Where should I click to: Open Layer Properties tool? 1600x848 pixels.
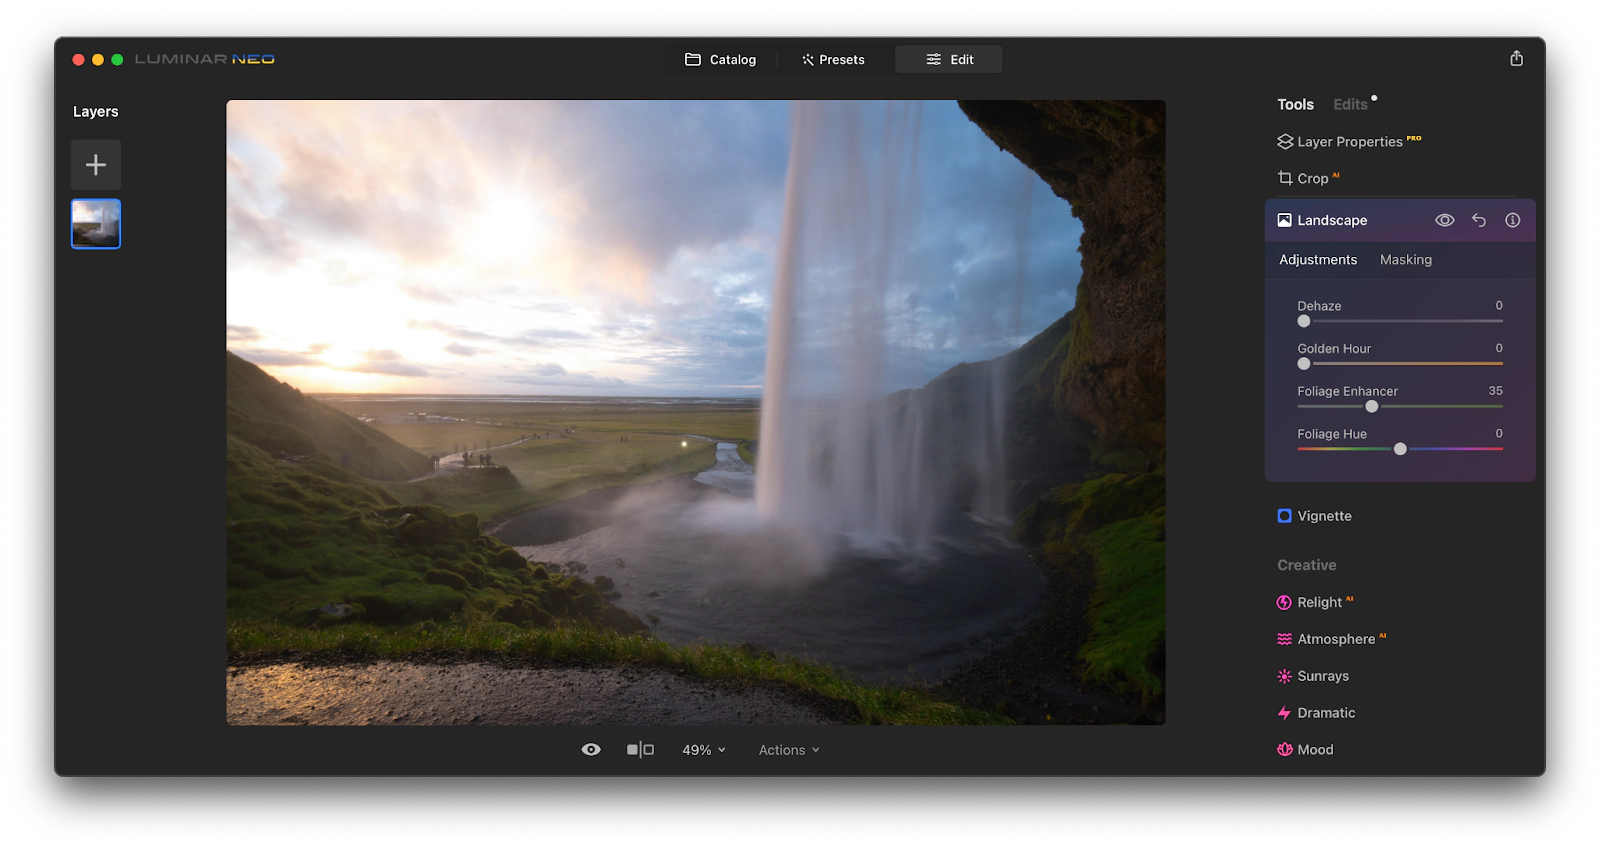pos(1348,142)
